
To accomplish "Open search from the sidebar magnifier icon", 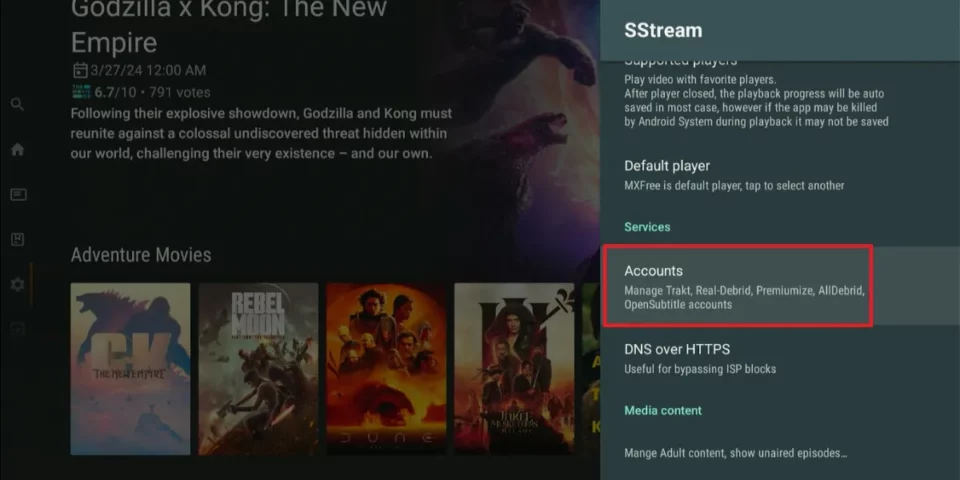I will pyautogui.click(x=17, y=104).
